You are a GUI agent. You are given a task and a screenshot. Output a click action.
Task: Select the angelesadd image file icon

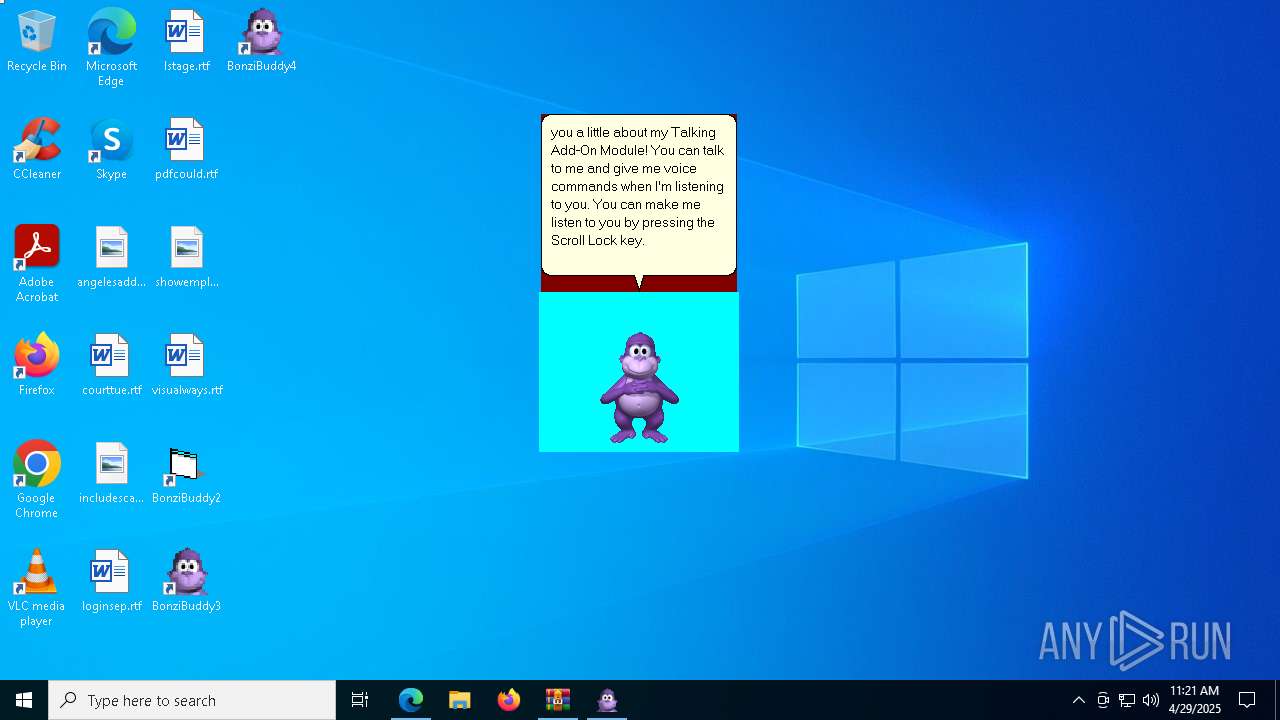point(111,258)
